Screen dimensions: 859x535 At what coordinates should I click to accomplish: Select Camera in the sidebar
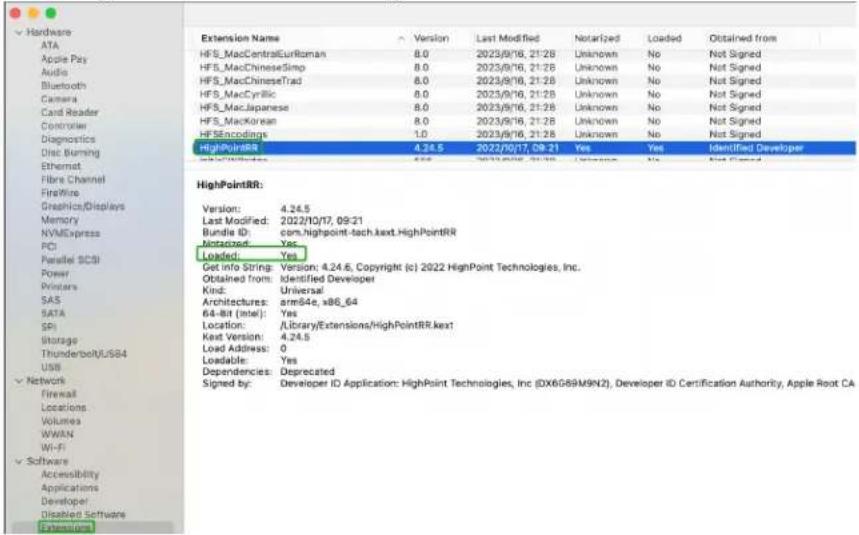pos(59,99)
